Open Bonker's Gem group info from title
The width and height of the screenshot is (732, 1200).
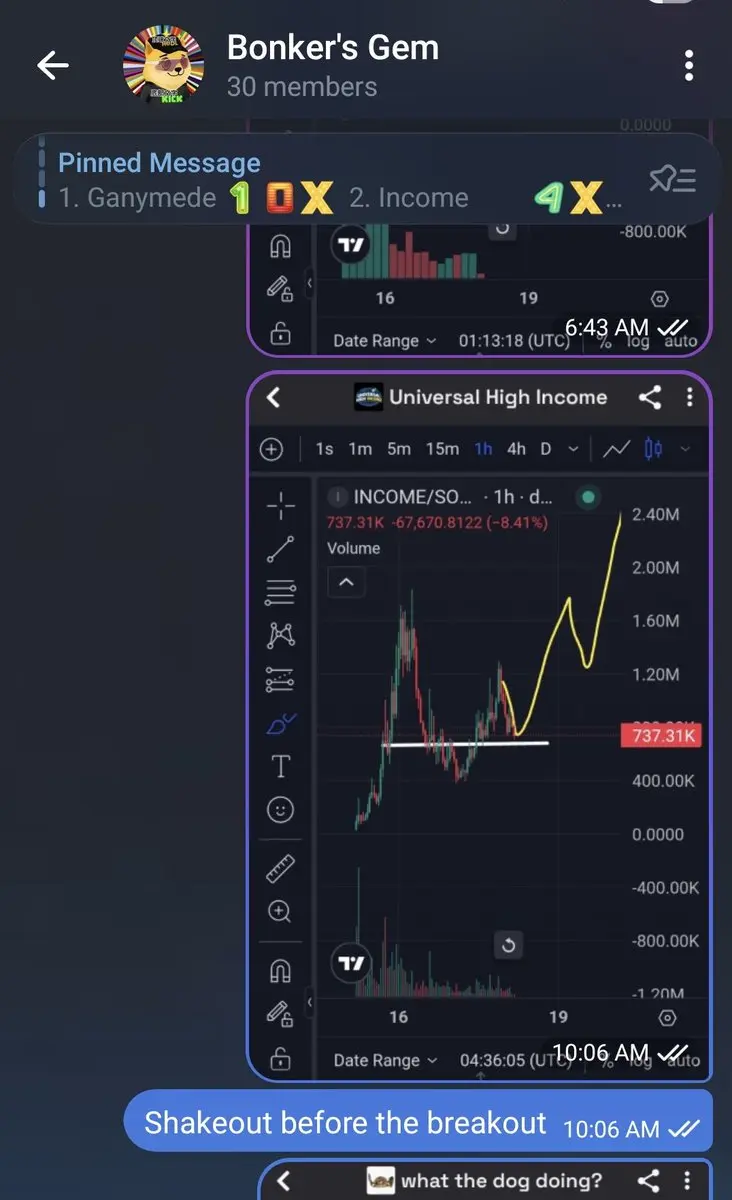pyautogui.click(x=332, y=47)
